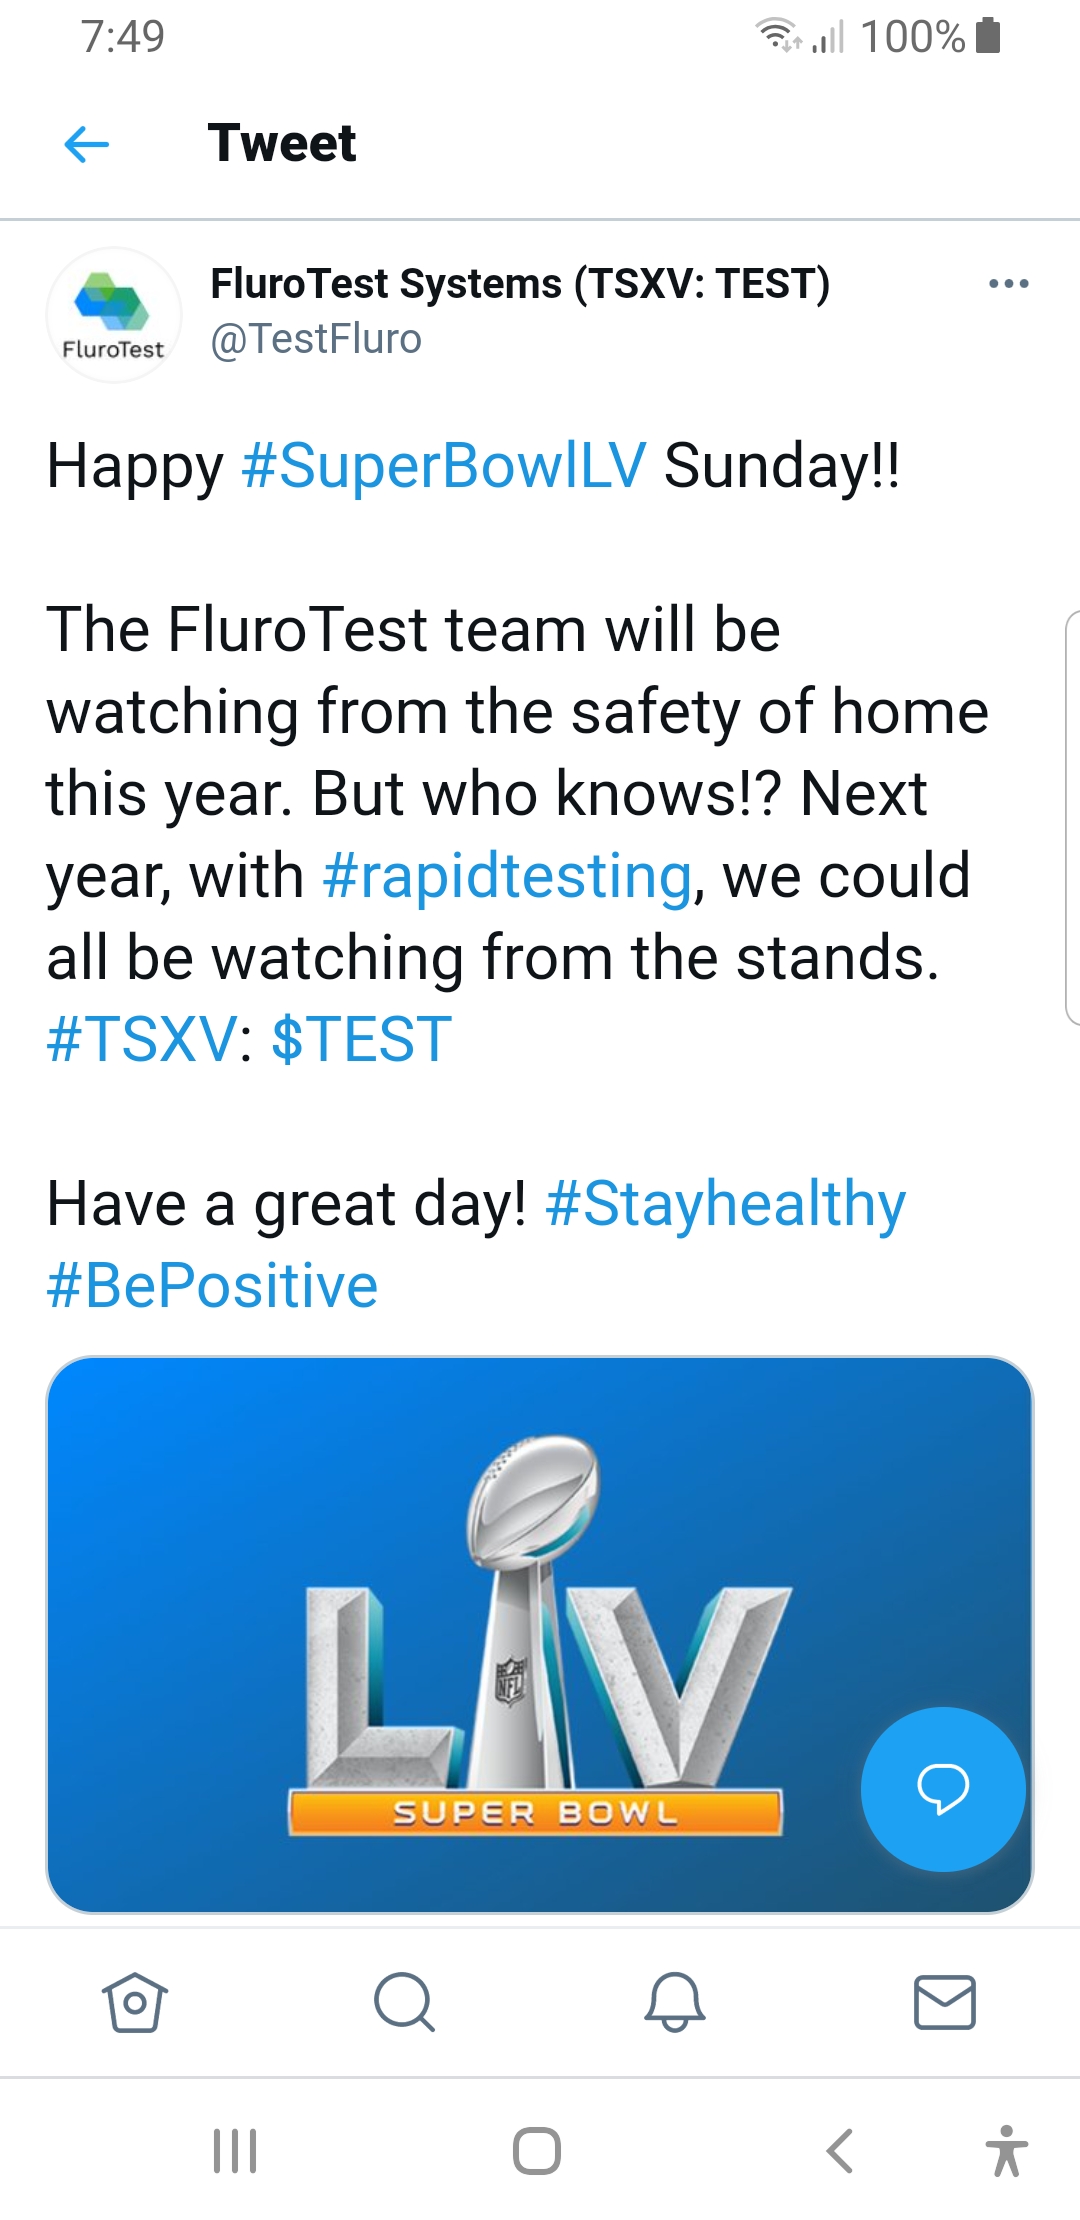
Task: Open the Messages envelope tab
Action: pos(944,2002)
